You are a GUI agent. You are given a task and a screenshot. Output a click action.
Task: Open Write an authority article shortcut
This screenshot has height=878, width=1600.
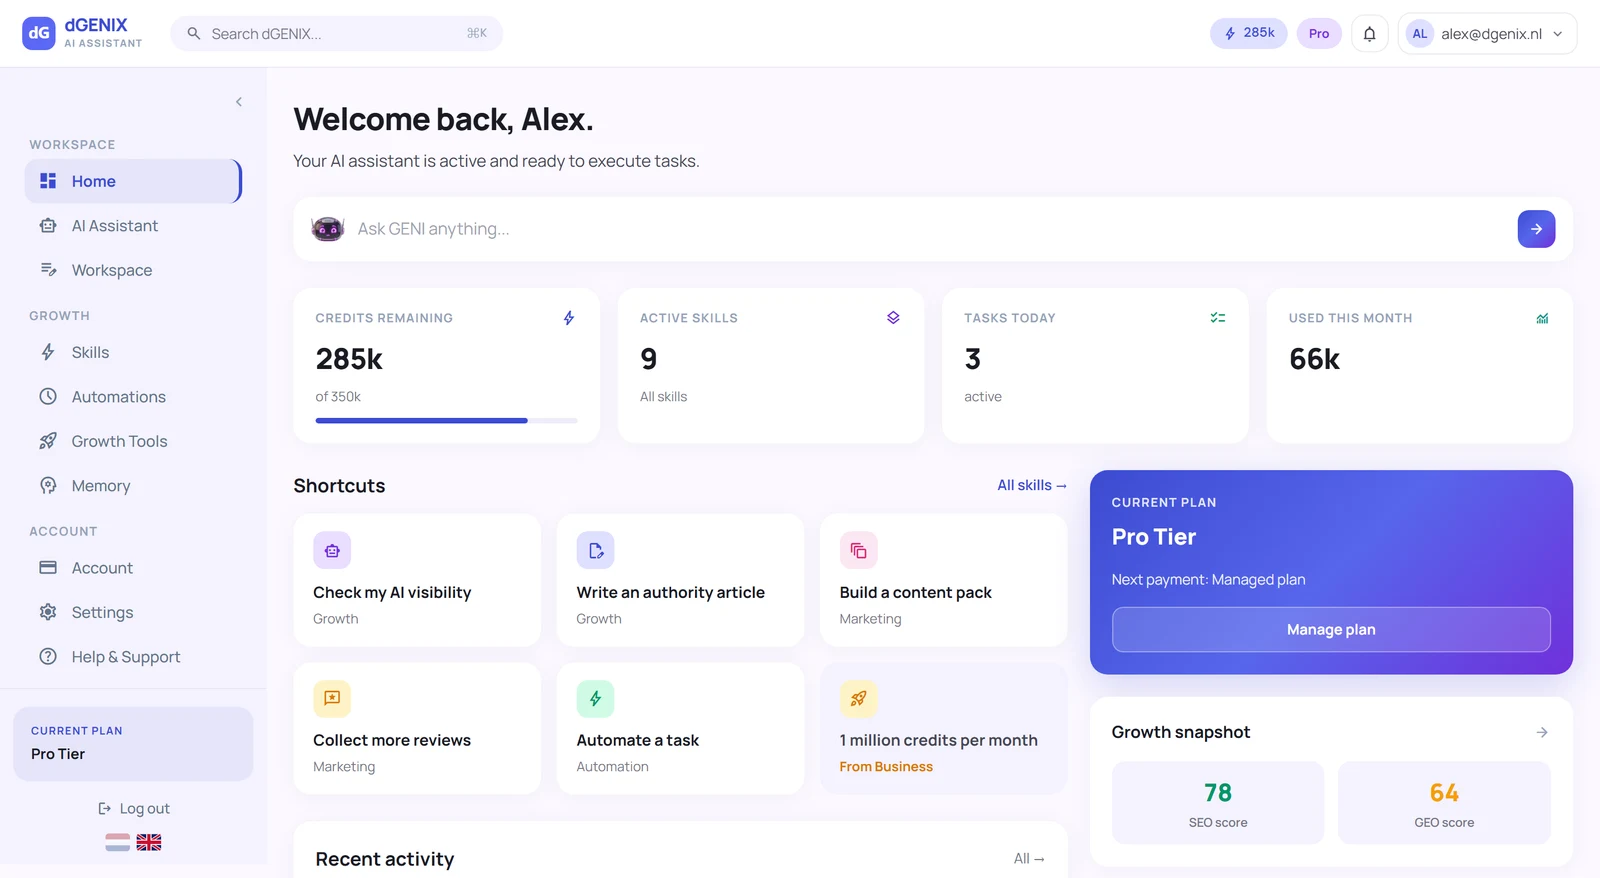point(680,580)
